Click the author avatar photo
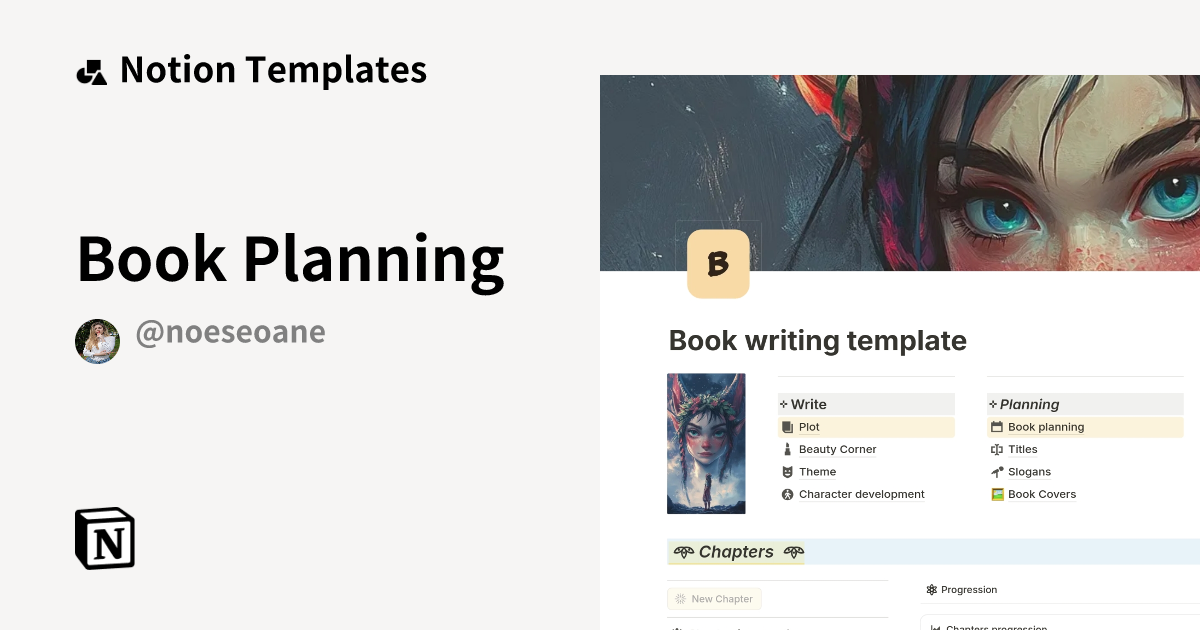Screen dimensions: 1200x630 pos(97,341)
